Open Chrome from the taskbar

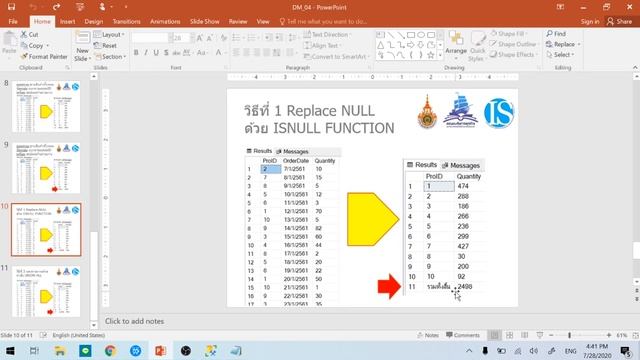click(110, 351)
